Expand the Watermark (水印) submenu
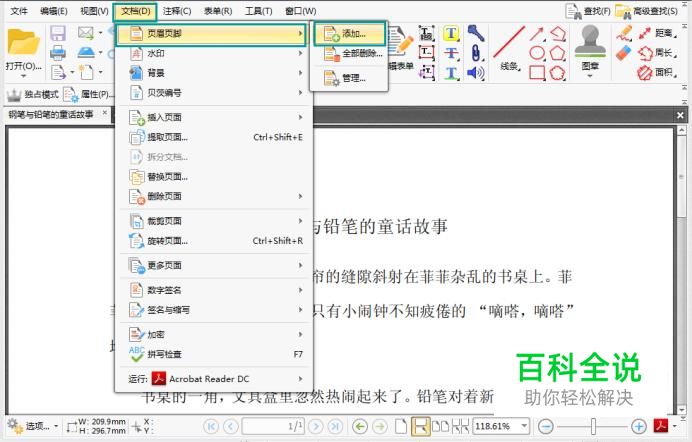This screenshot has width=692, height=442. point(214,53)
